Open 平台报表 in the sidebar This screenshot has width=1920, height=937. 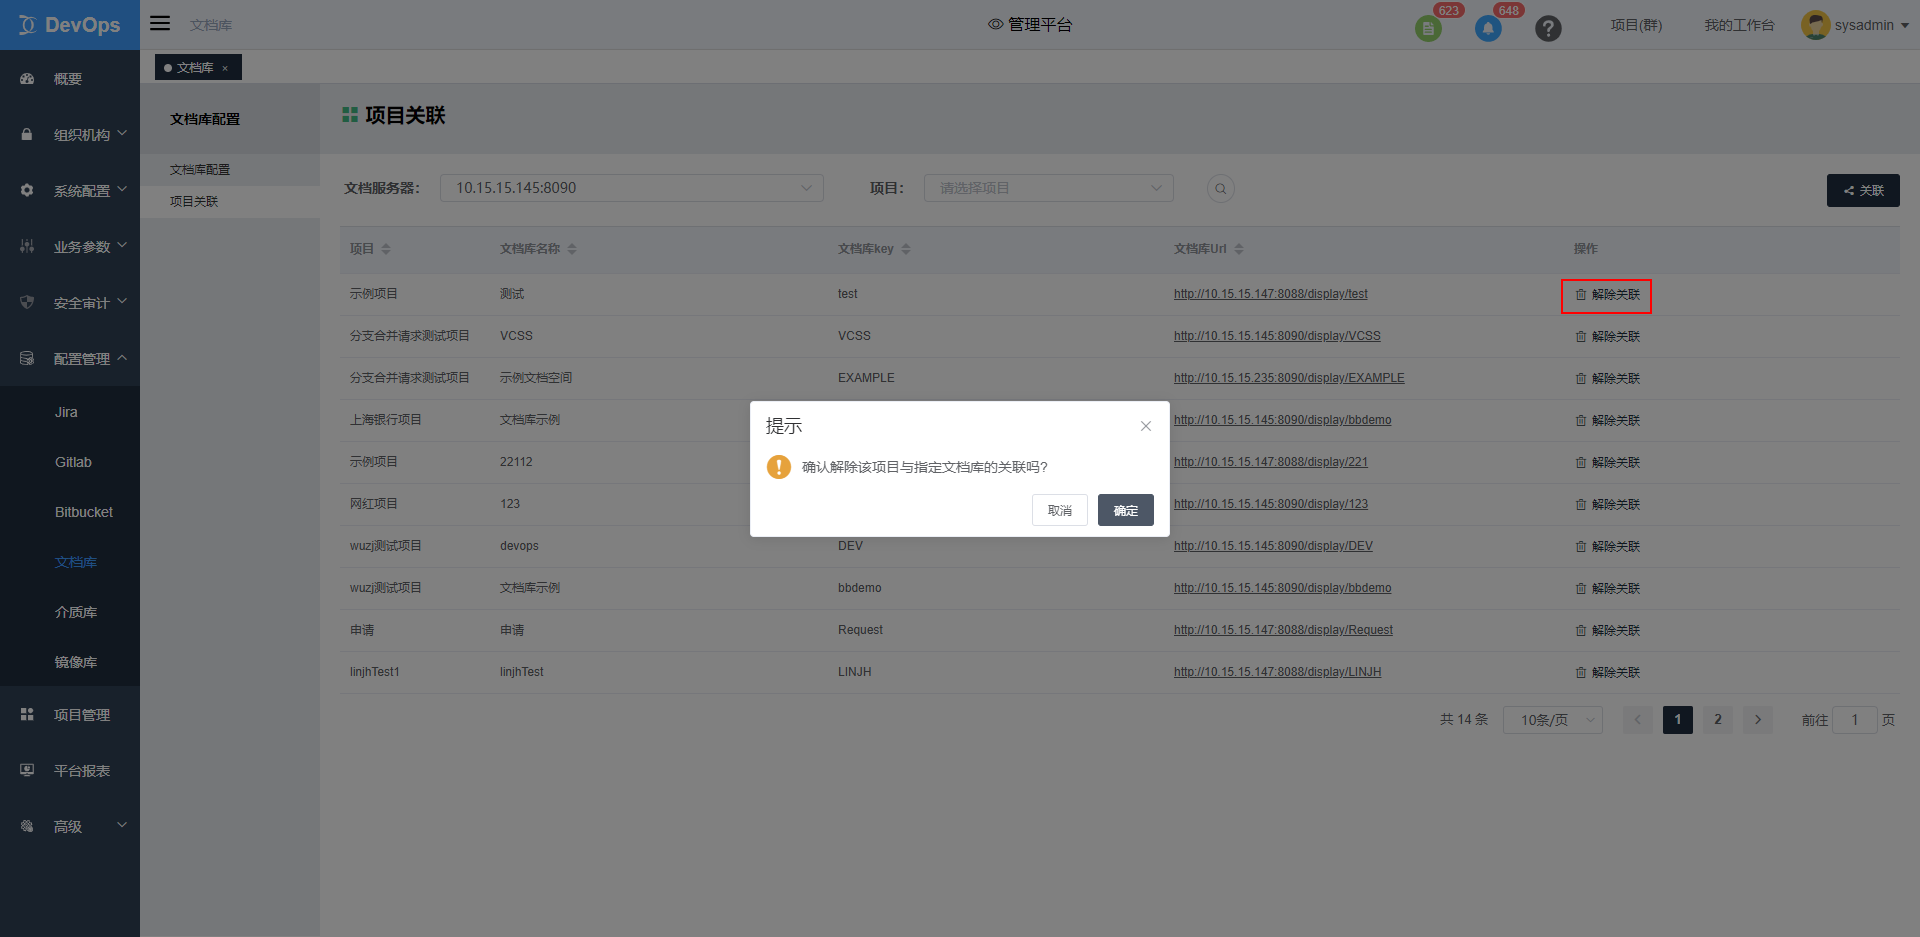70,771
